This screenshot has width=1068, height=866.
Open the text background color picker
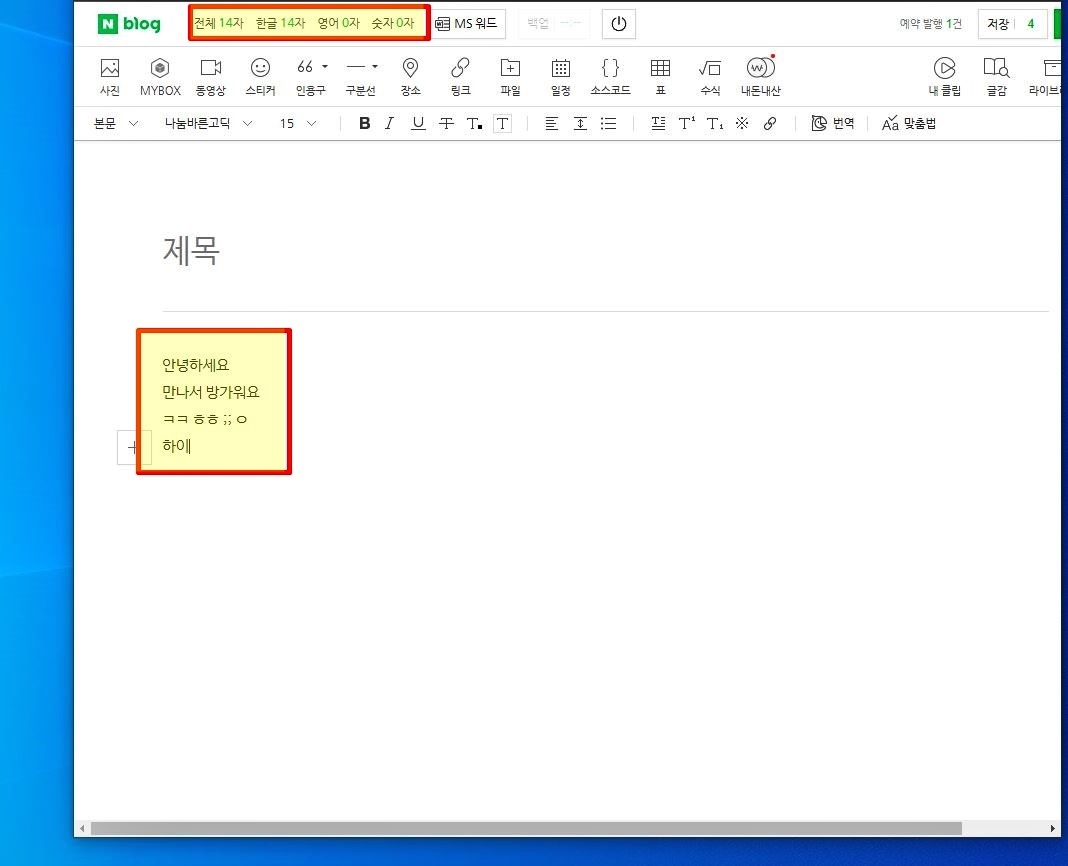coord(502,123)
